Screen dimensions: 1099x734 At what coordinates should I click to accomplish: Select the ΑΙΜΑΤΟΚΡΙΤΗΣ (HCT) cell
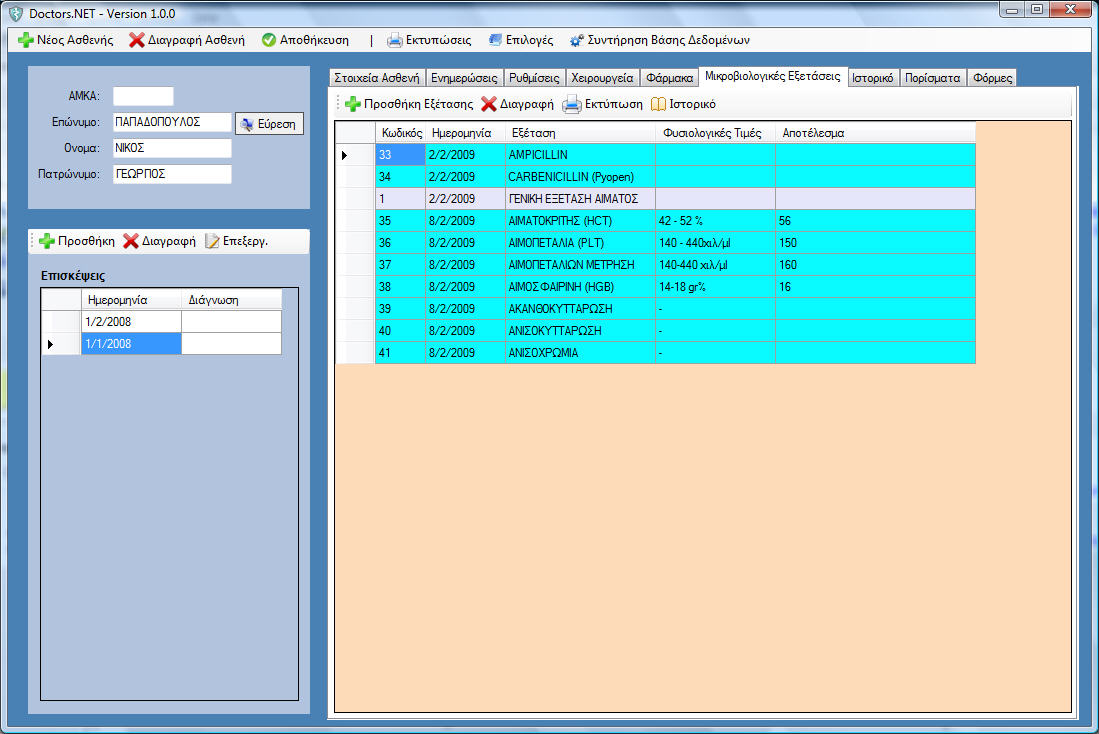coord(580,221)
